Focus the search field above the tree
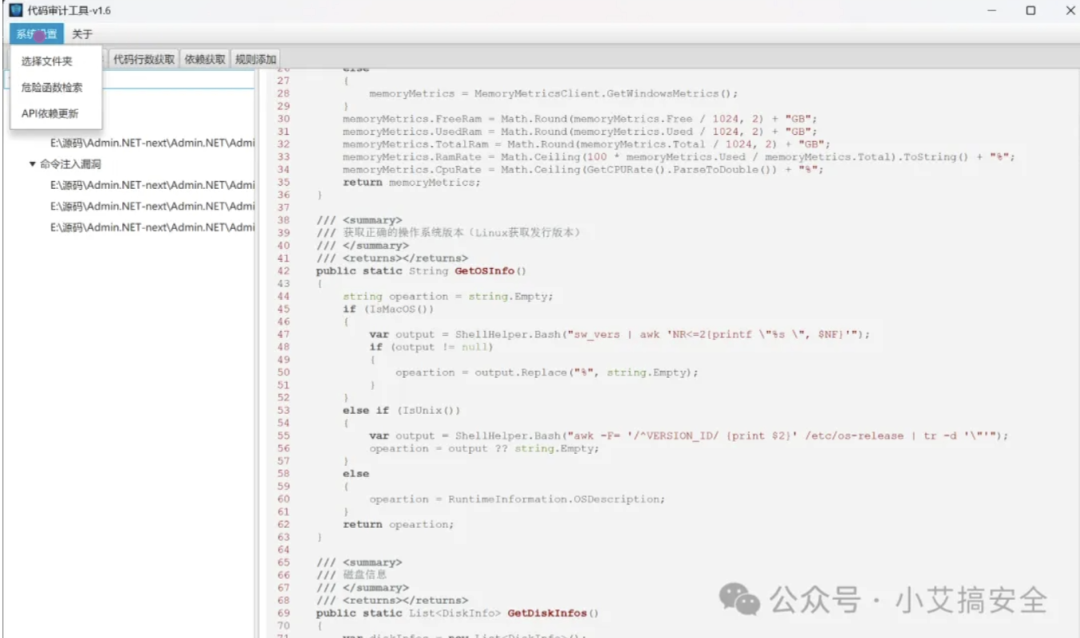This screenshot has height=638, width=1080. point(129,80)
